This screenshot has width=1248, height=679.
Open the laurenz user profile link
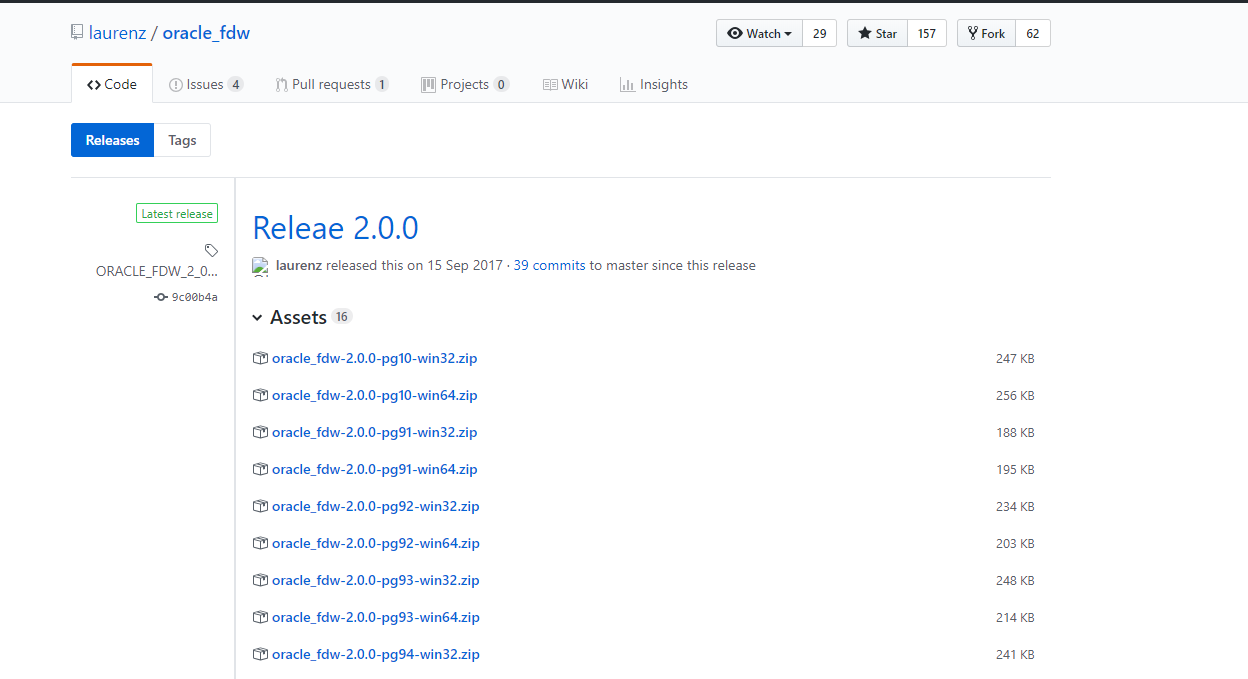pos(117,33)
